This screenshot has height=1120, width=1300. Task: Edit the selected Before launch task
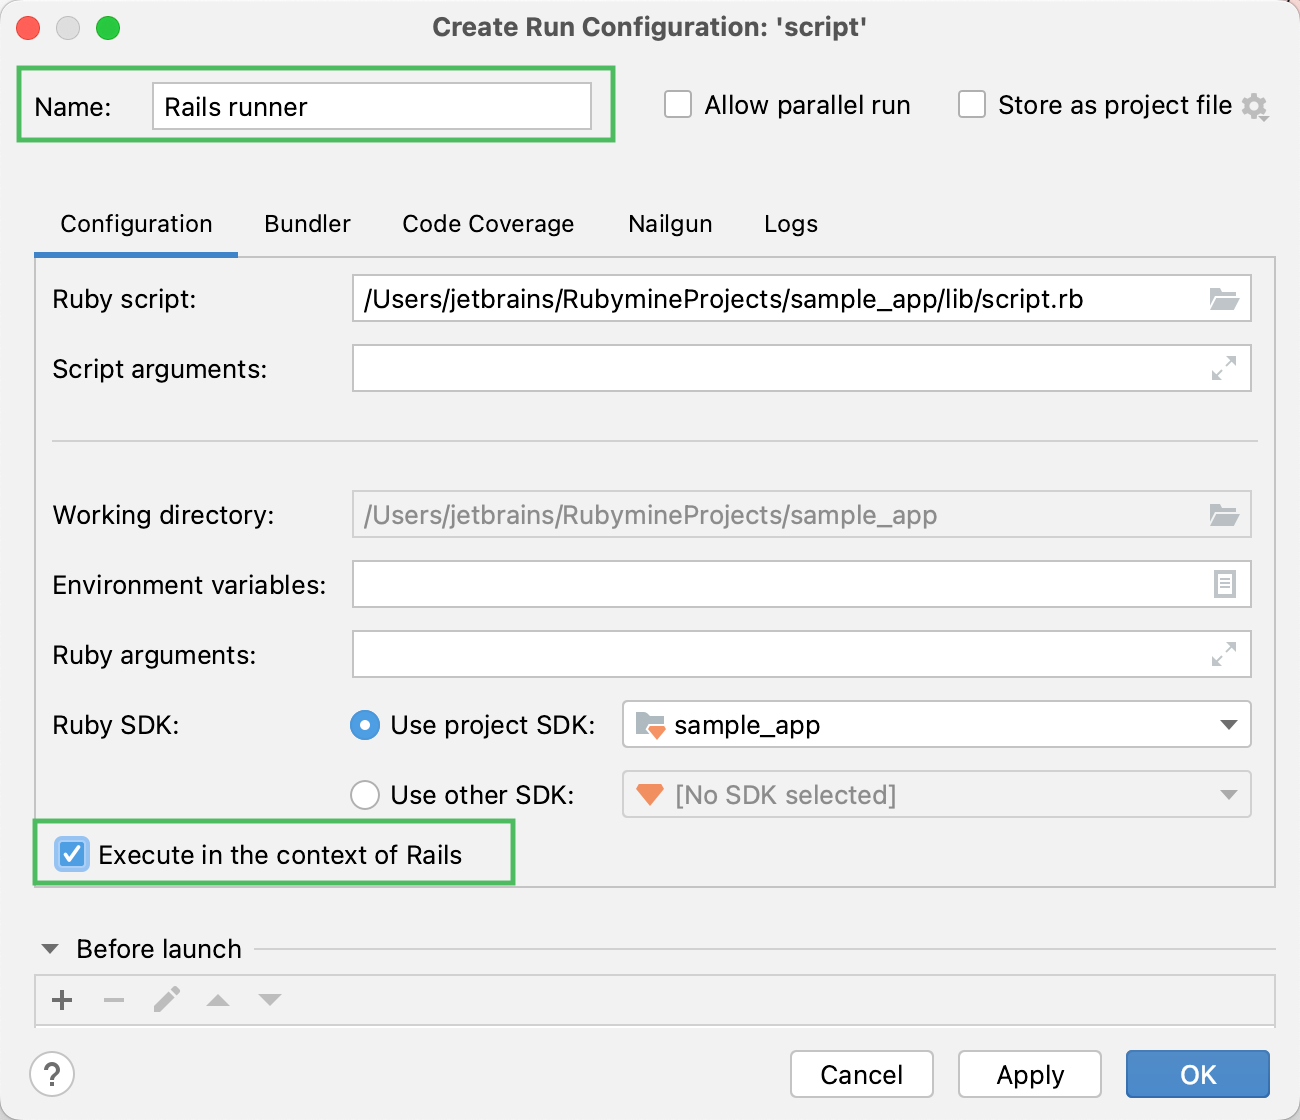[166, 1000]
